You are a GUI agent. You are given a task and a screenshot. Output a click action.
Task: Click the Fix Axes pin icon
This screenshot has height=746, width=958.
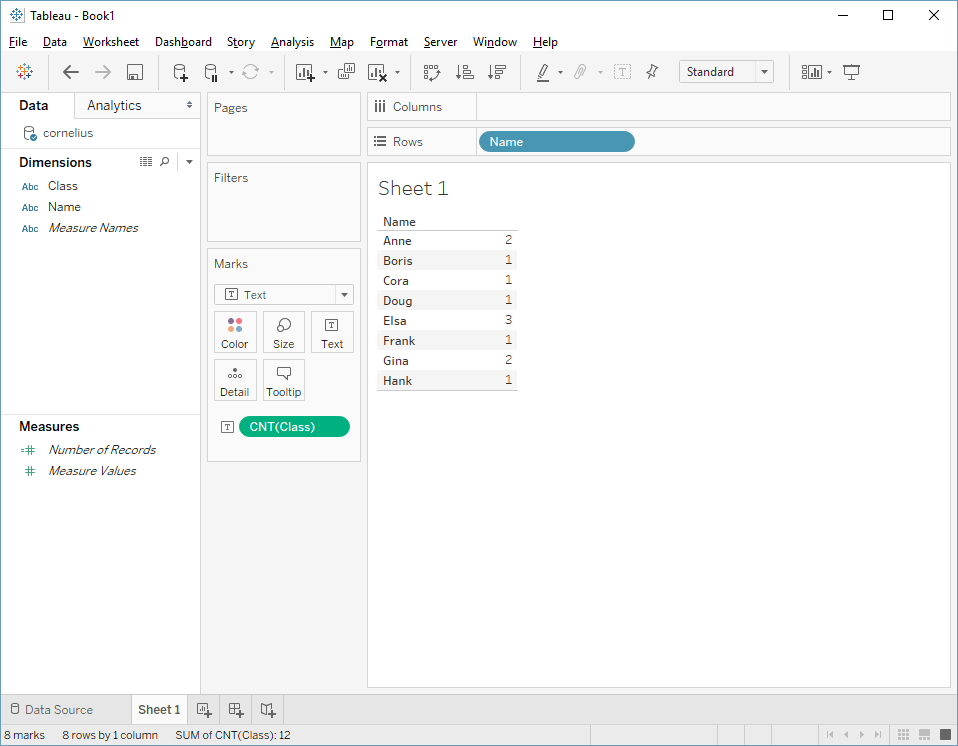point(652,72)
